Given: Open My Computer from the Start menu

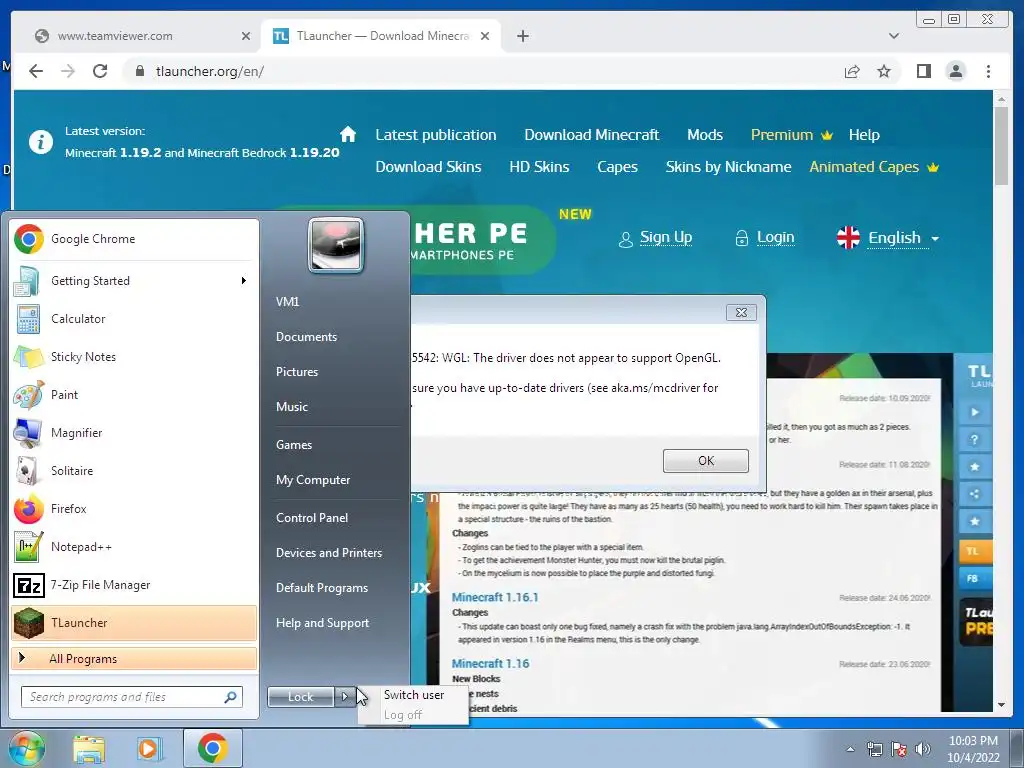Looking at the screenshot, I should click(x=313, y=480).
